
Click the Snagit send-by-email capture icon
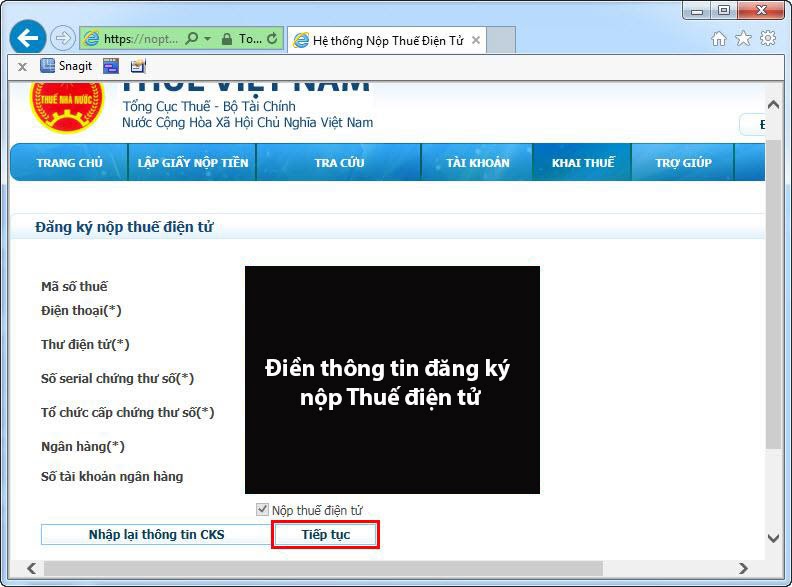coord(137,66)
